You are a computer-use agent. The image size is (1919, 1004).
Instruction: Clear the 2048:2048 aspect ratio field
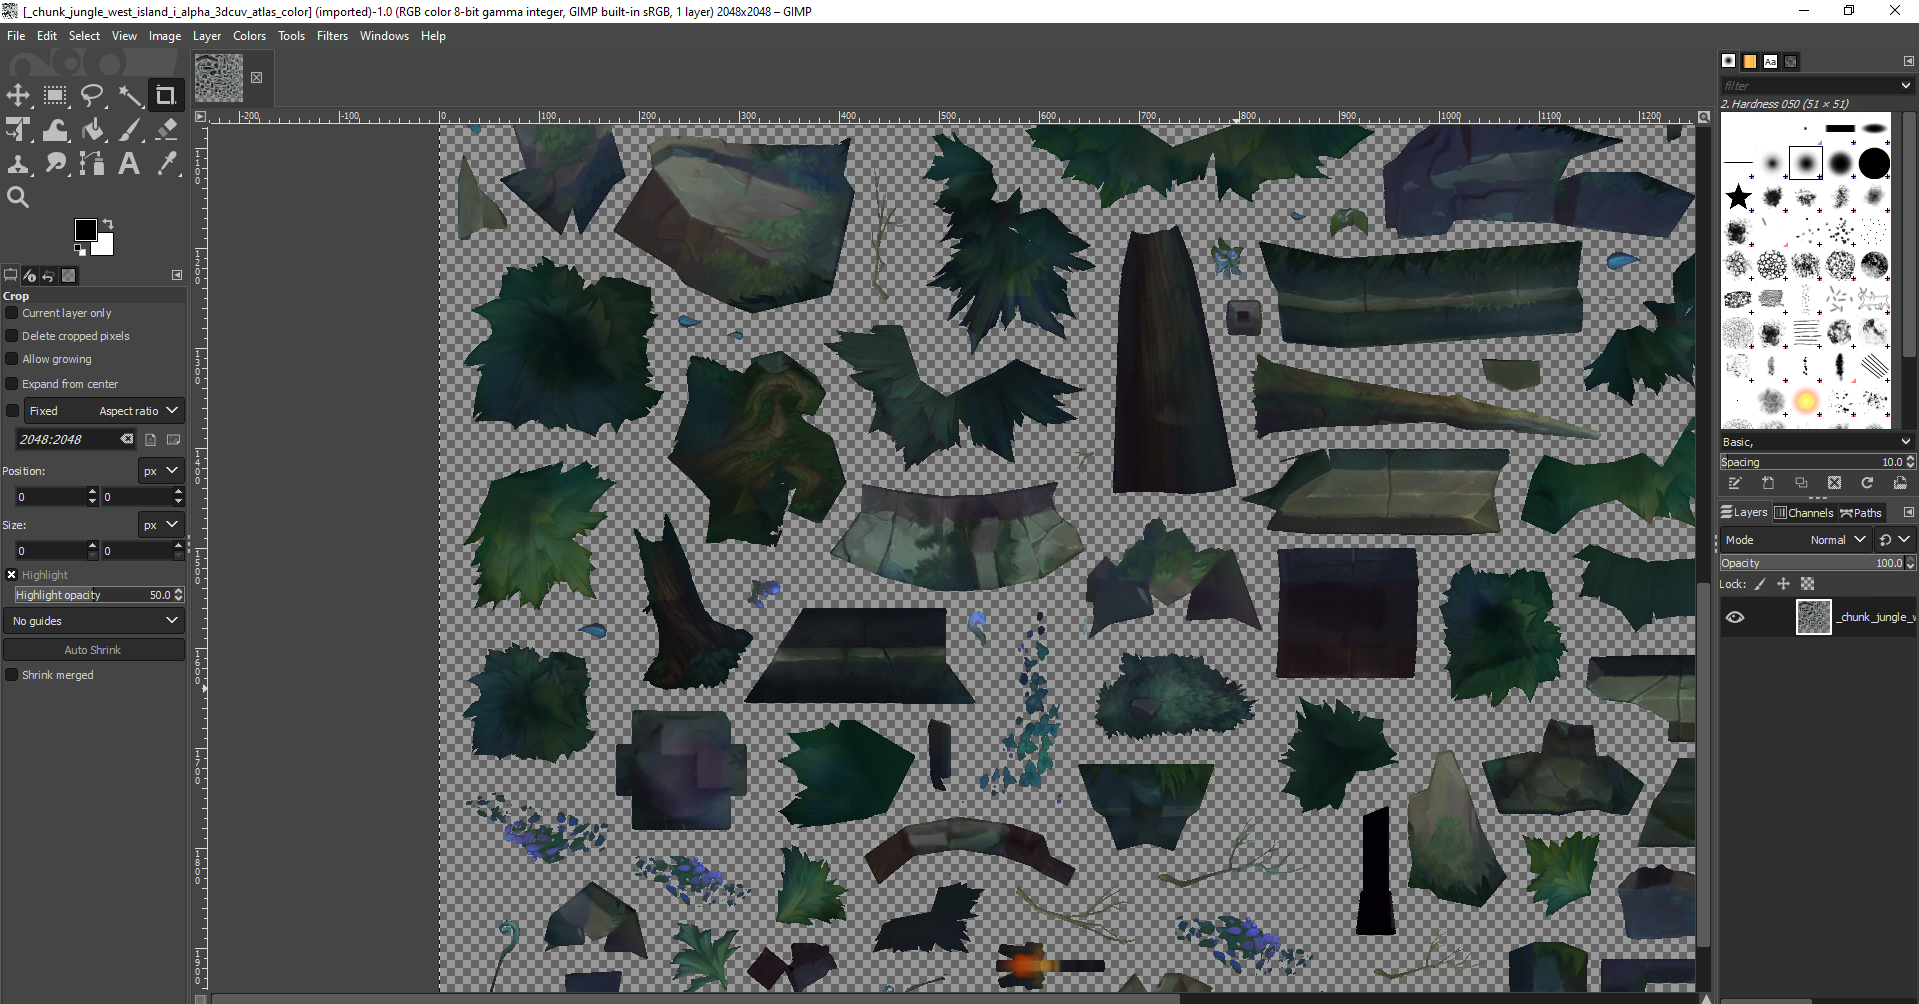click(127, 439)
